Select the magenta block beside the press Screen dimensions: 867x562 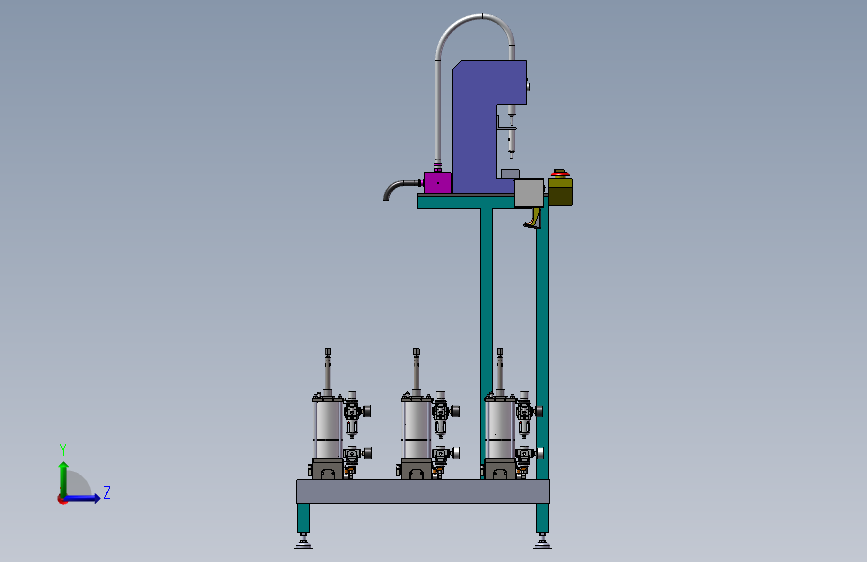tap(437, 183)
